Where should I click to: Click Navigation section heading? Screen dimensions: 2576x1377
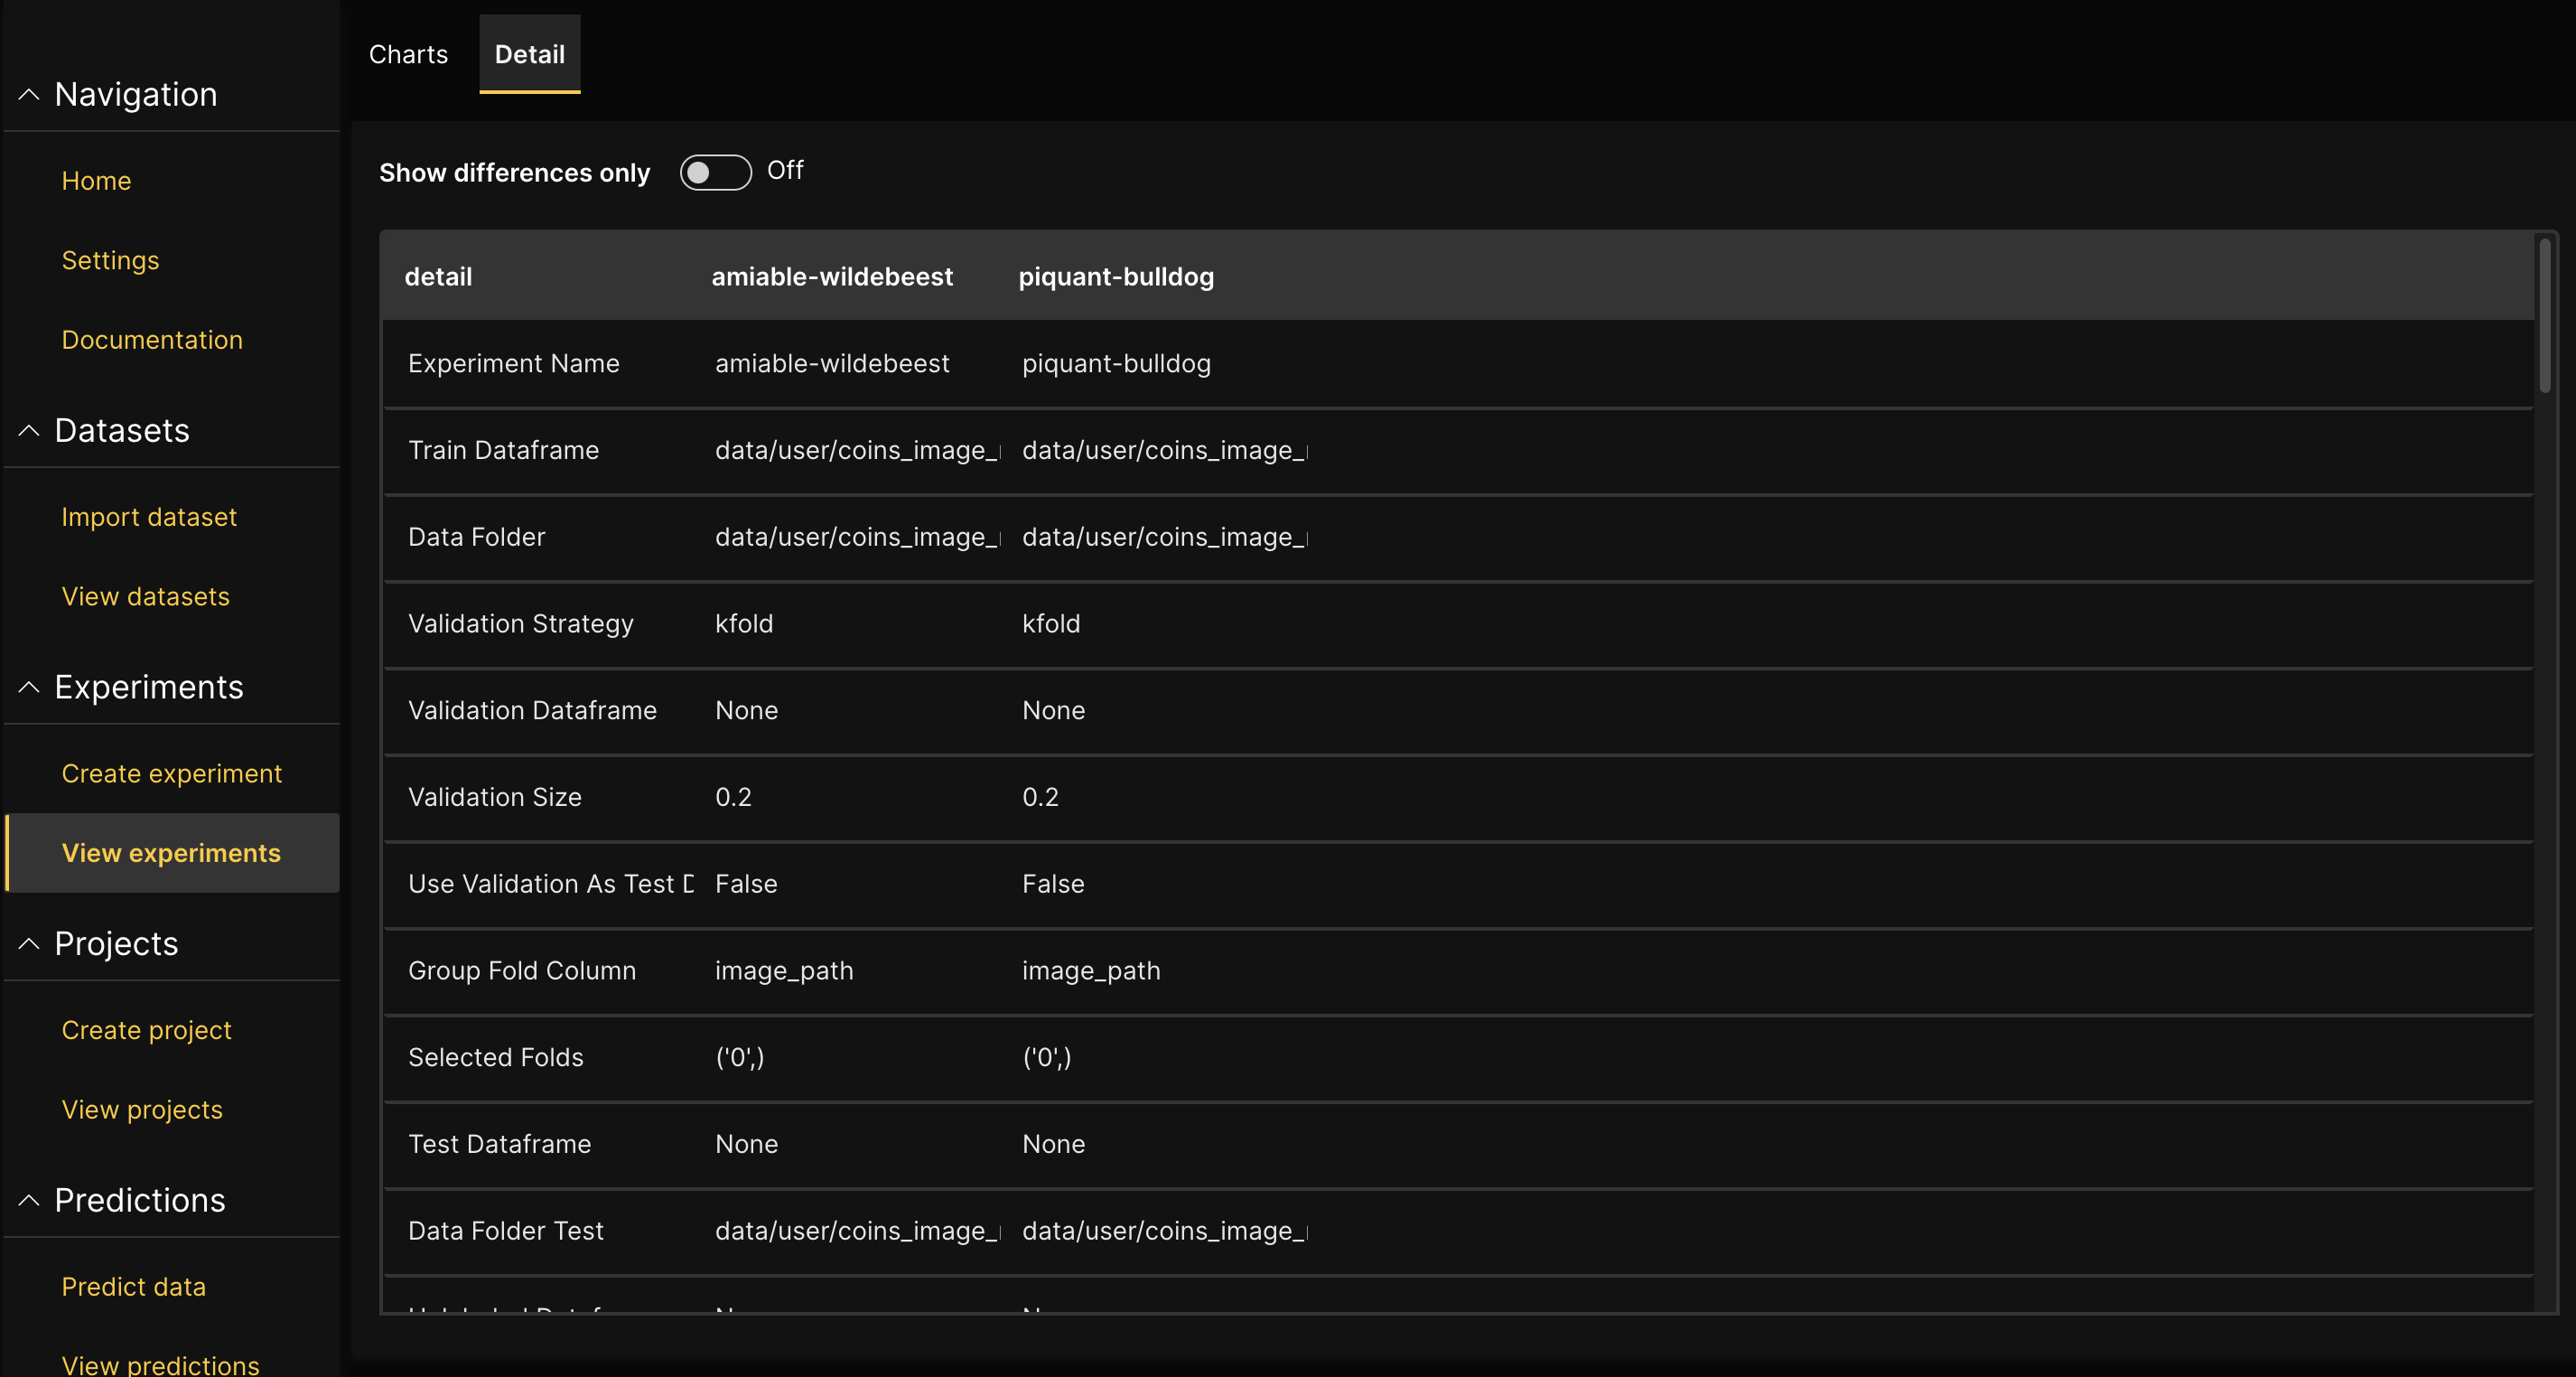tap(135, 94)
